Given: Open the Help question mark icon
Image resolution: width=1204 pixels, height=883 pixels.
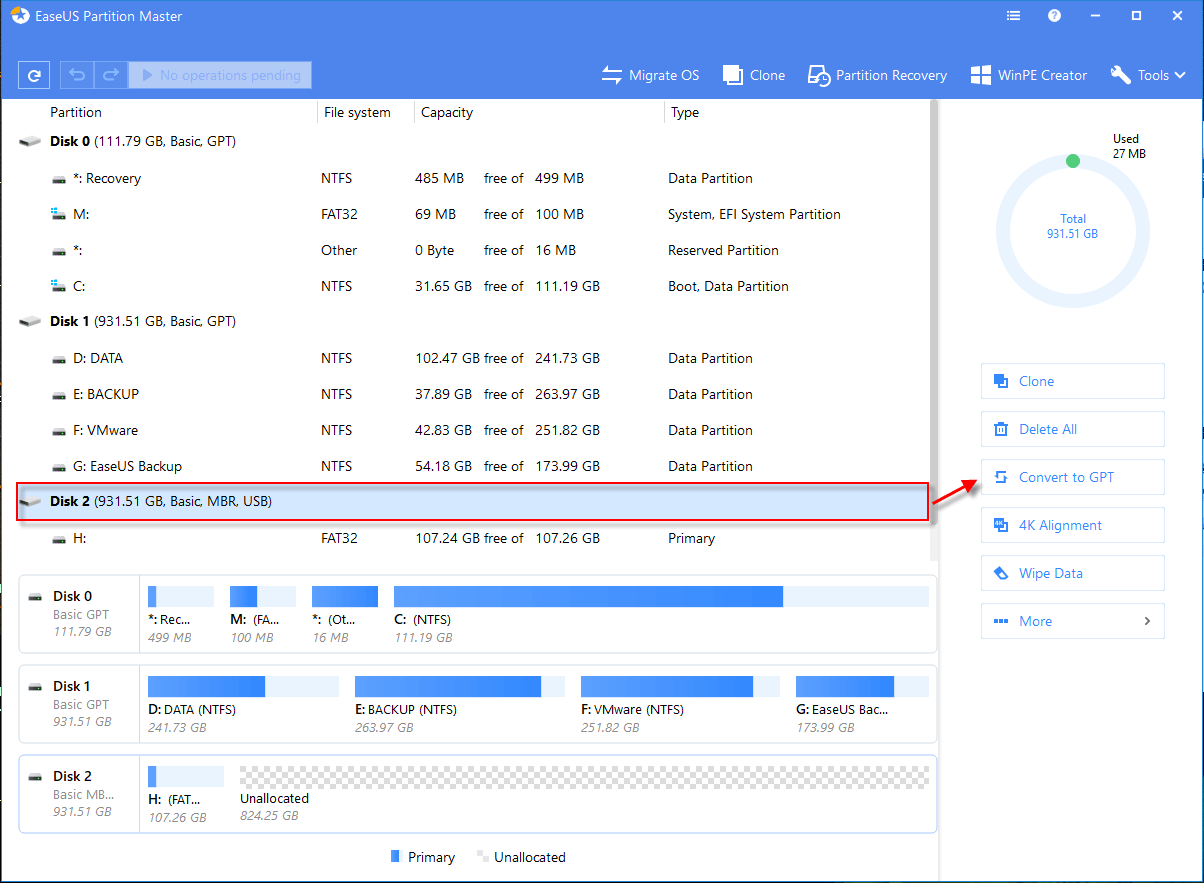Looking at the screenshot, I should click(x=1054, y=16).
